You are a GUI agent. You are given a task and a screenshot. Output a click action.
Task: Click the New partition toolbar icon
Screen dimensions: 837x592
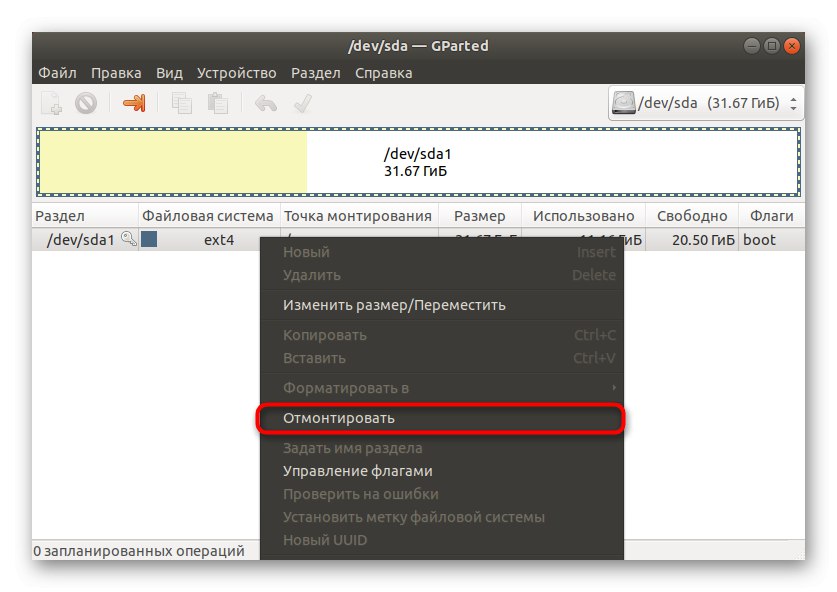pos(52,104)
